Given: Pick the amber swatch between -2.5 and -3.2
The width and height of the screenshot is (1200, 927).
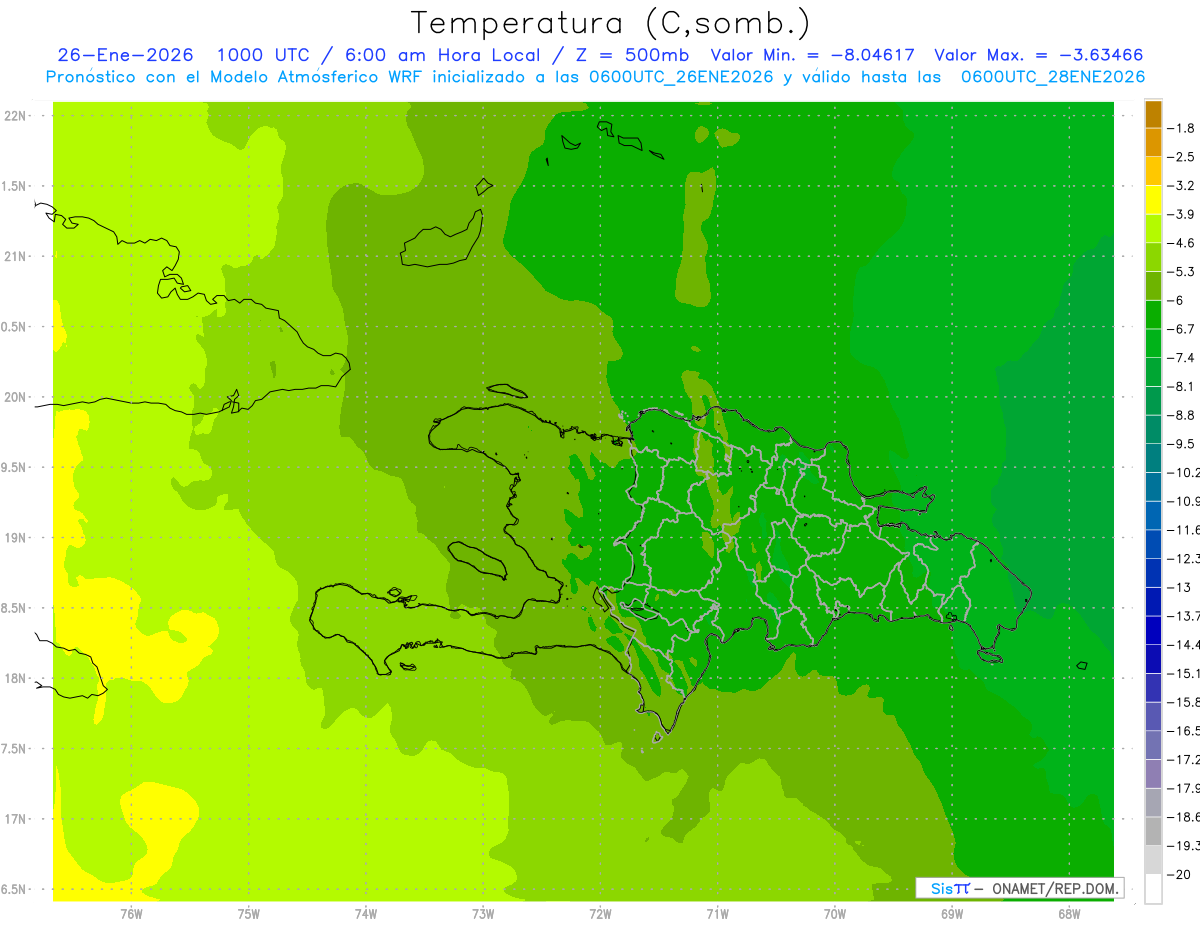Looking at the screenshot, I should coord(1153,171).
